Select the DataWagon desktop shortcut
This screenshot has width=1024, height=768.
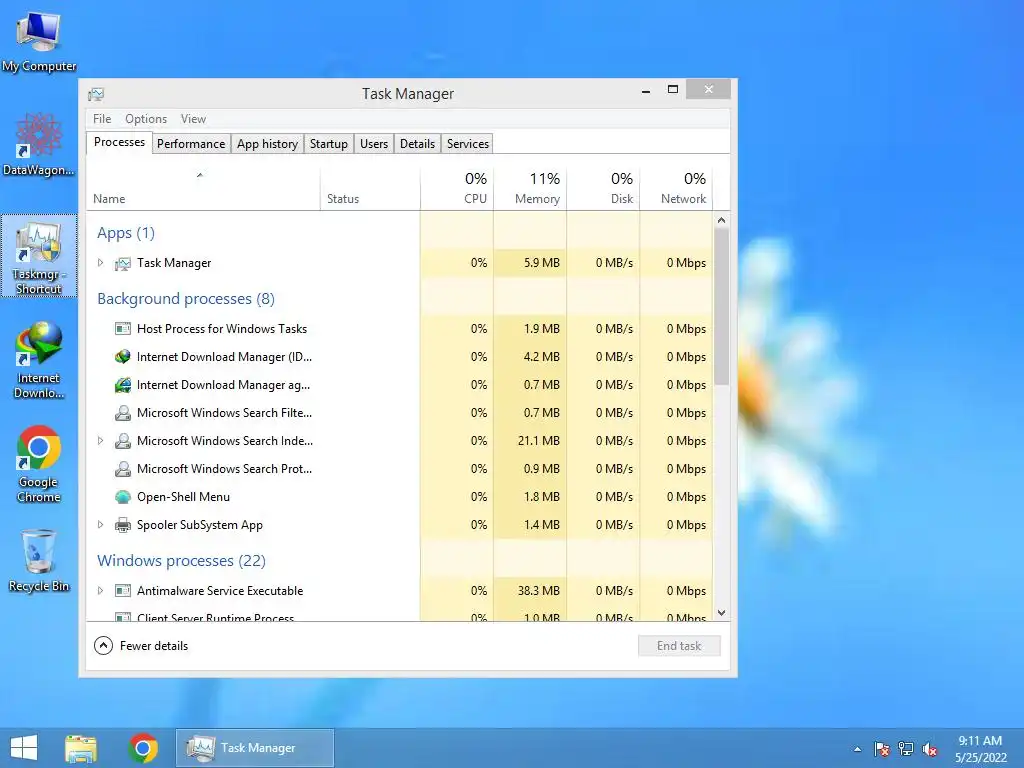39,144
